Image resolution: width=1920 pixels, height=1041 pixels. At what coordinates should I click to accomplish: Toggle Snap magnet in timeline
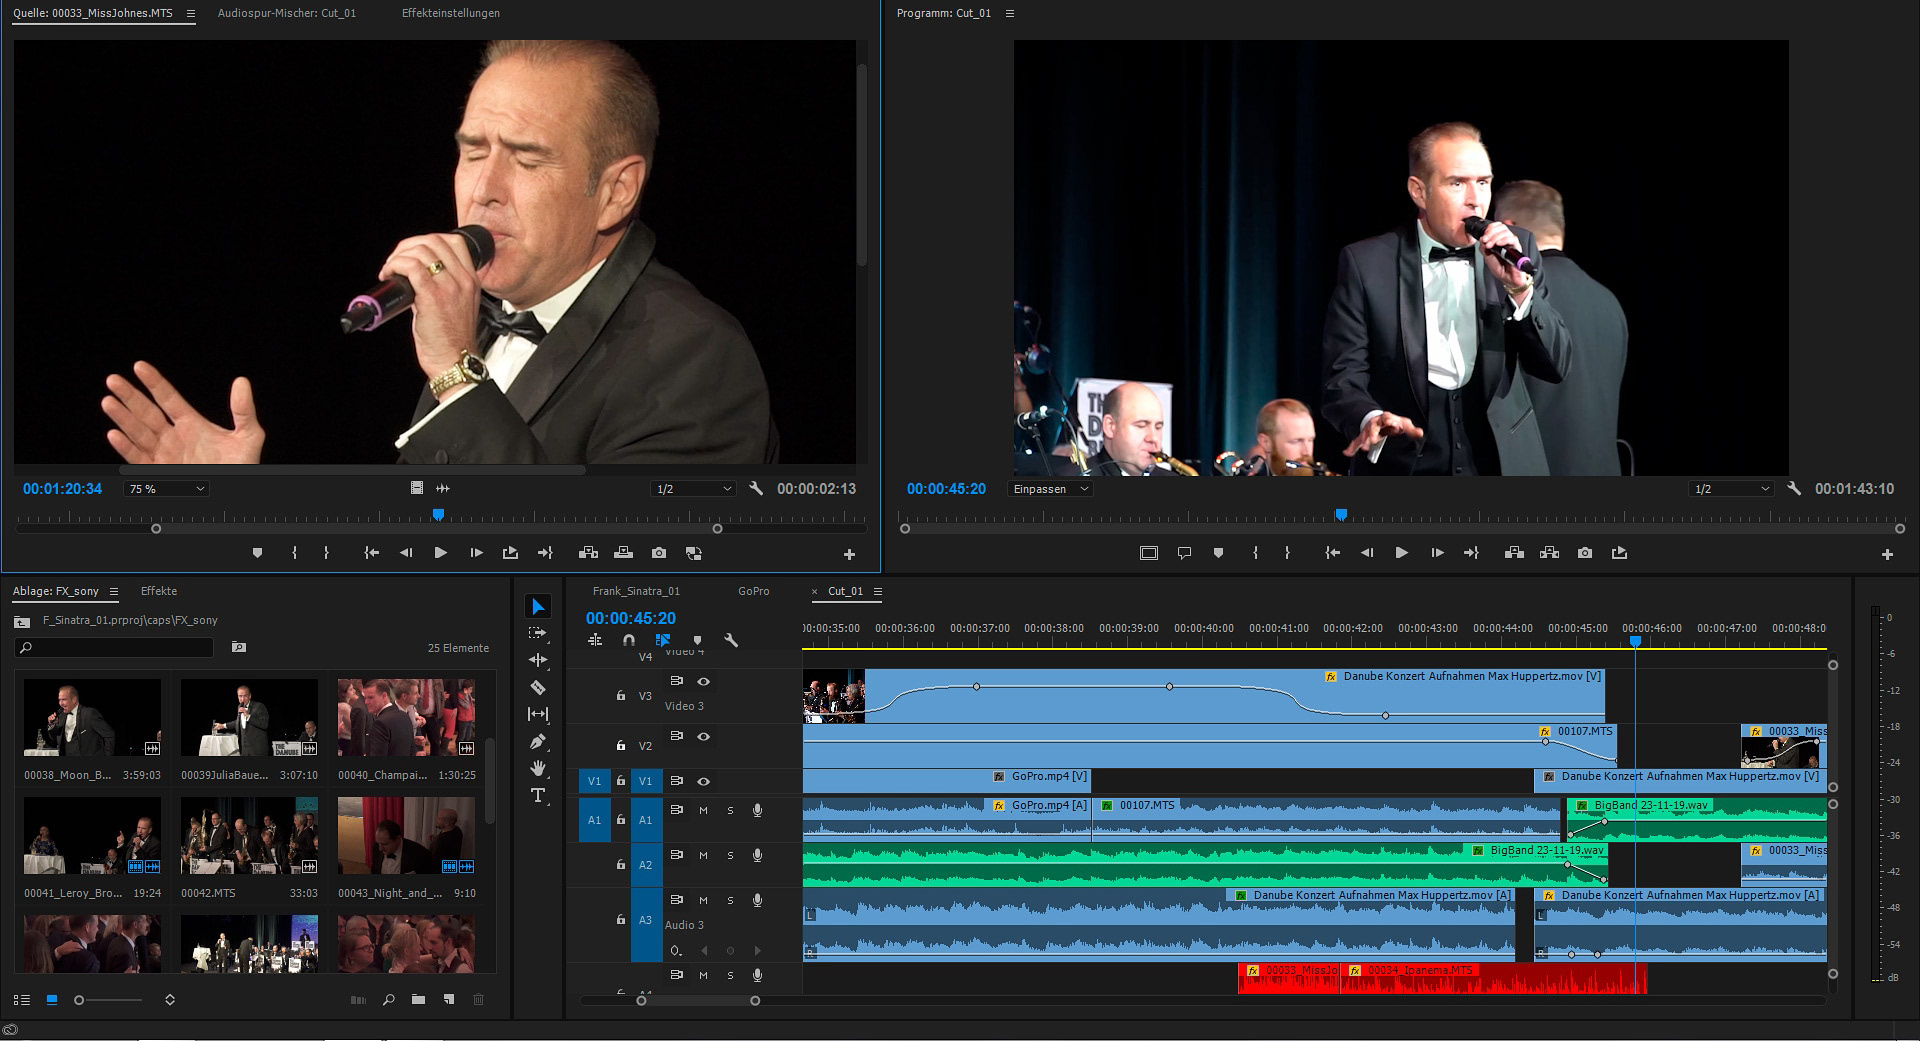click(x=628, y=640)
